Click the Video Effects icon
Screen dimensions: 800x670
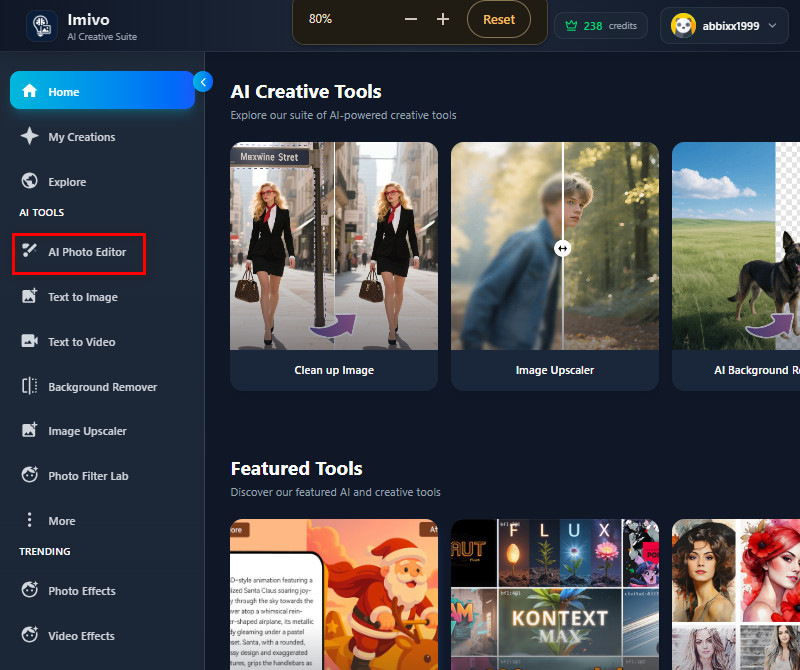click(x=30, y=634)
